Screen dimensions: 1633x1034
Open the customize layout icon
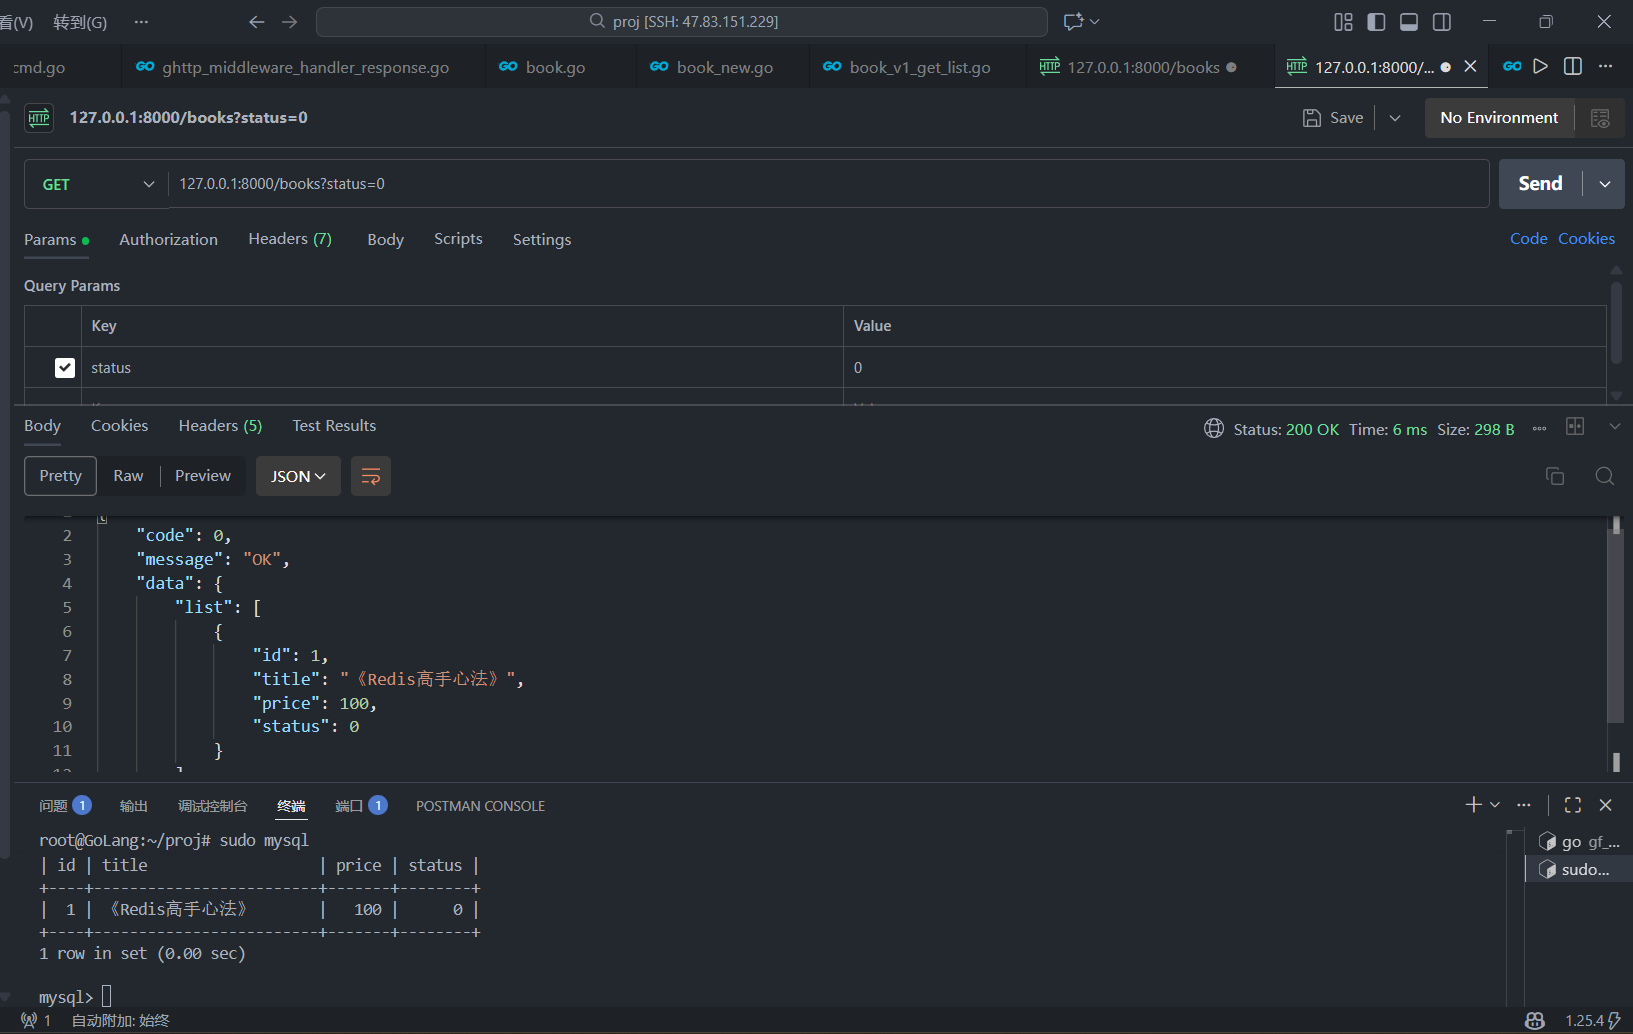coord(1343,22)
